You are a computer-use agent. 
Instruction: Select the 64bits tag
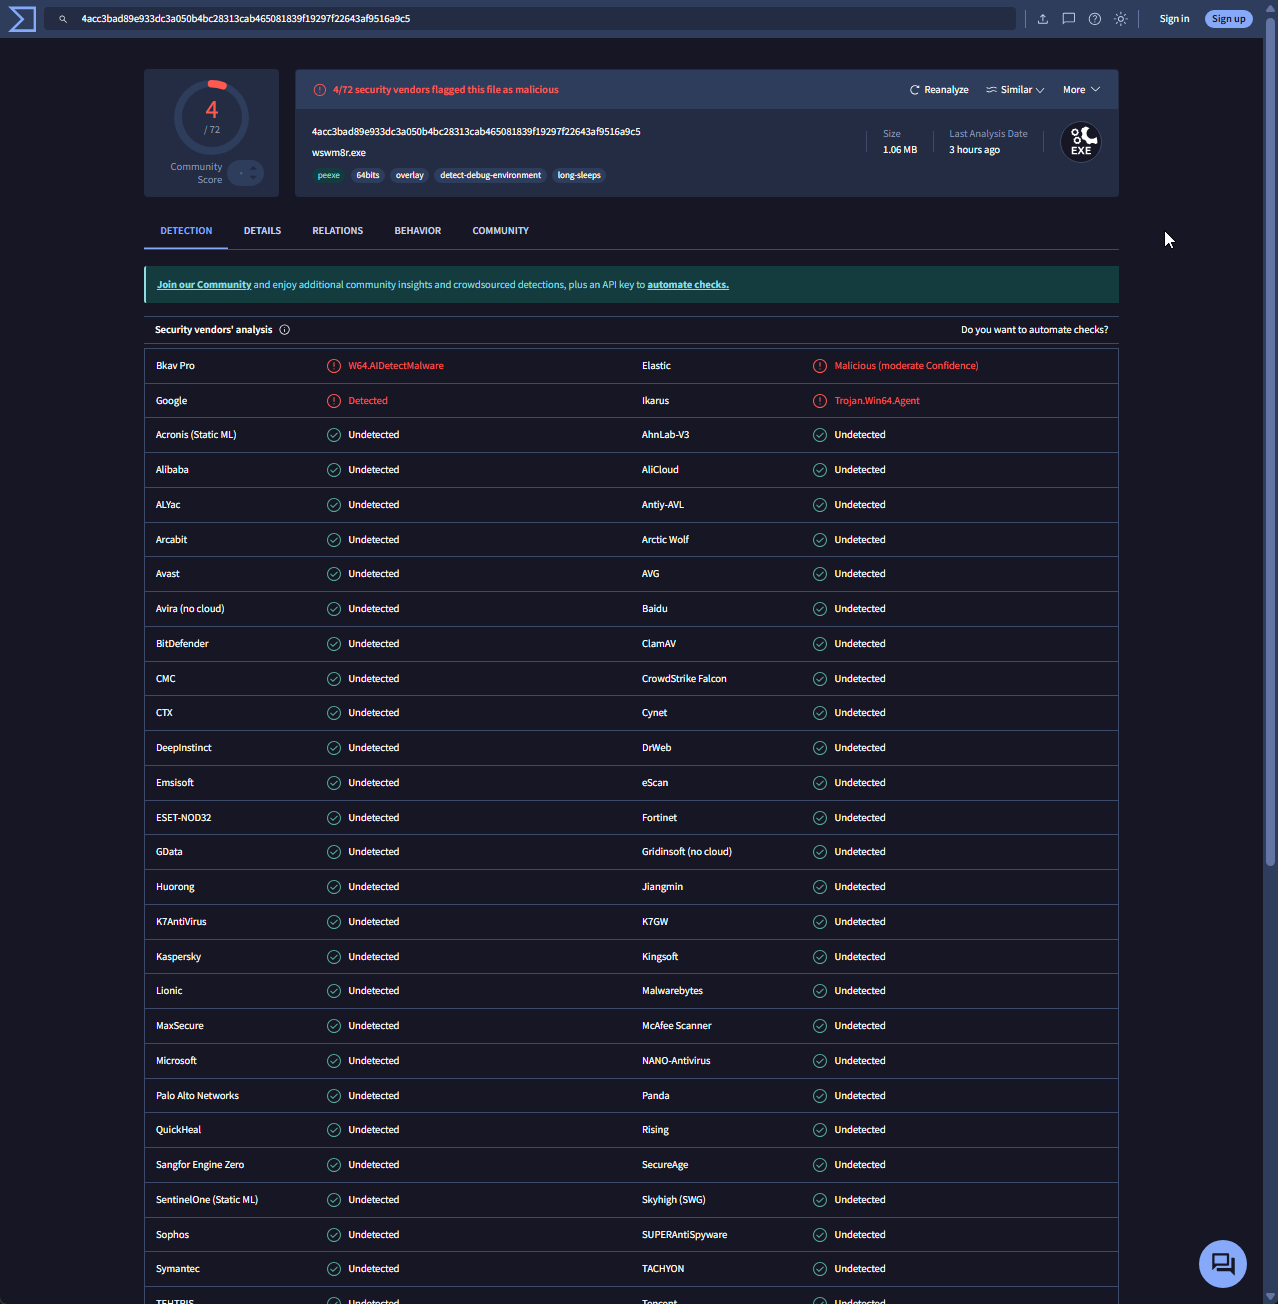368,176
